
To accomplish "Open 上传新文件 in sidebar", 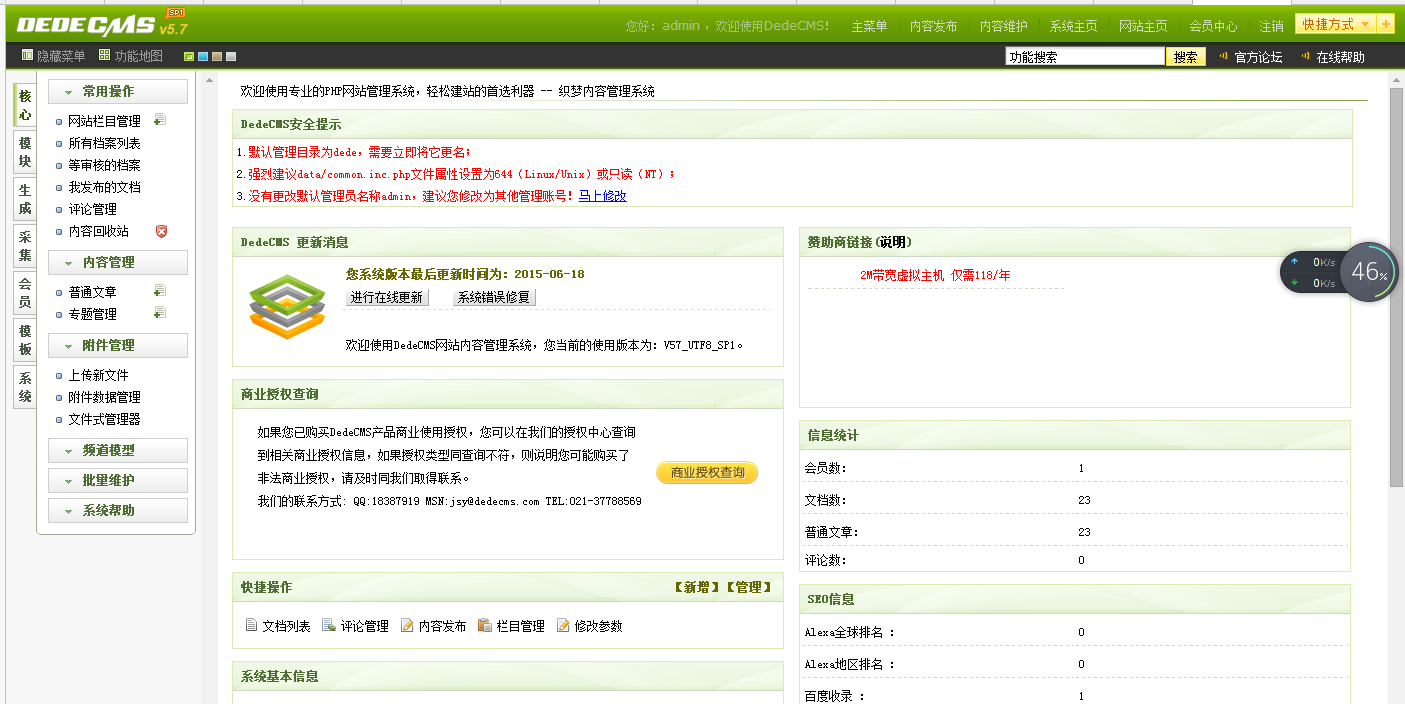I will pos(98,375).
